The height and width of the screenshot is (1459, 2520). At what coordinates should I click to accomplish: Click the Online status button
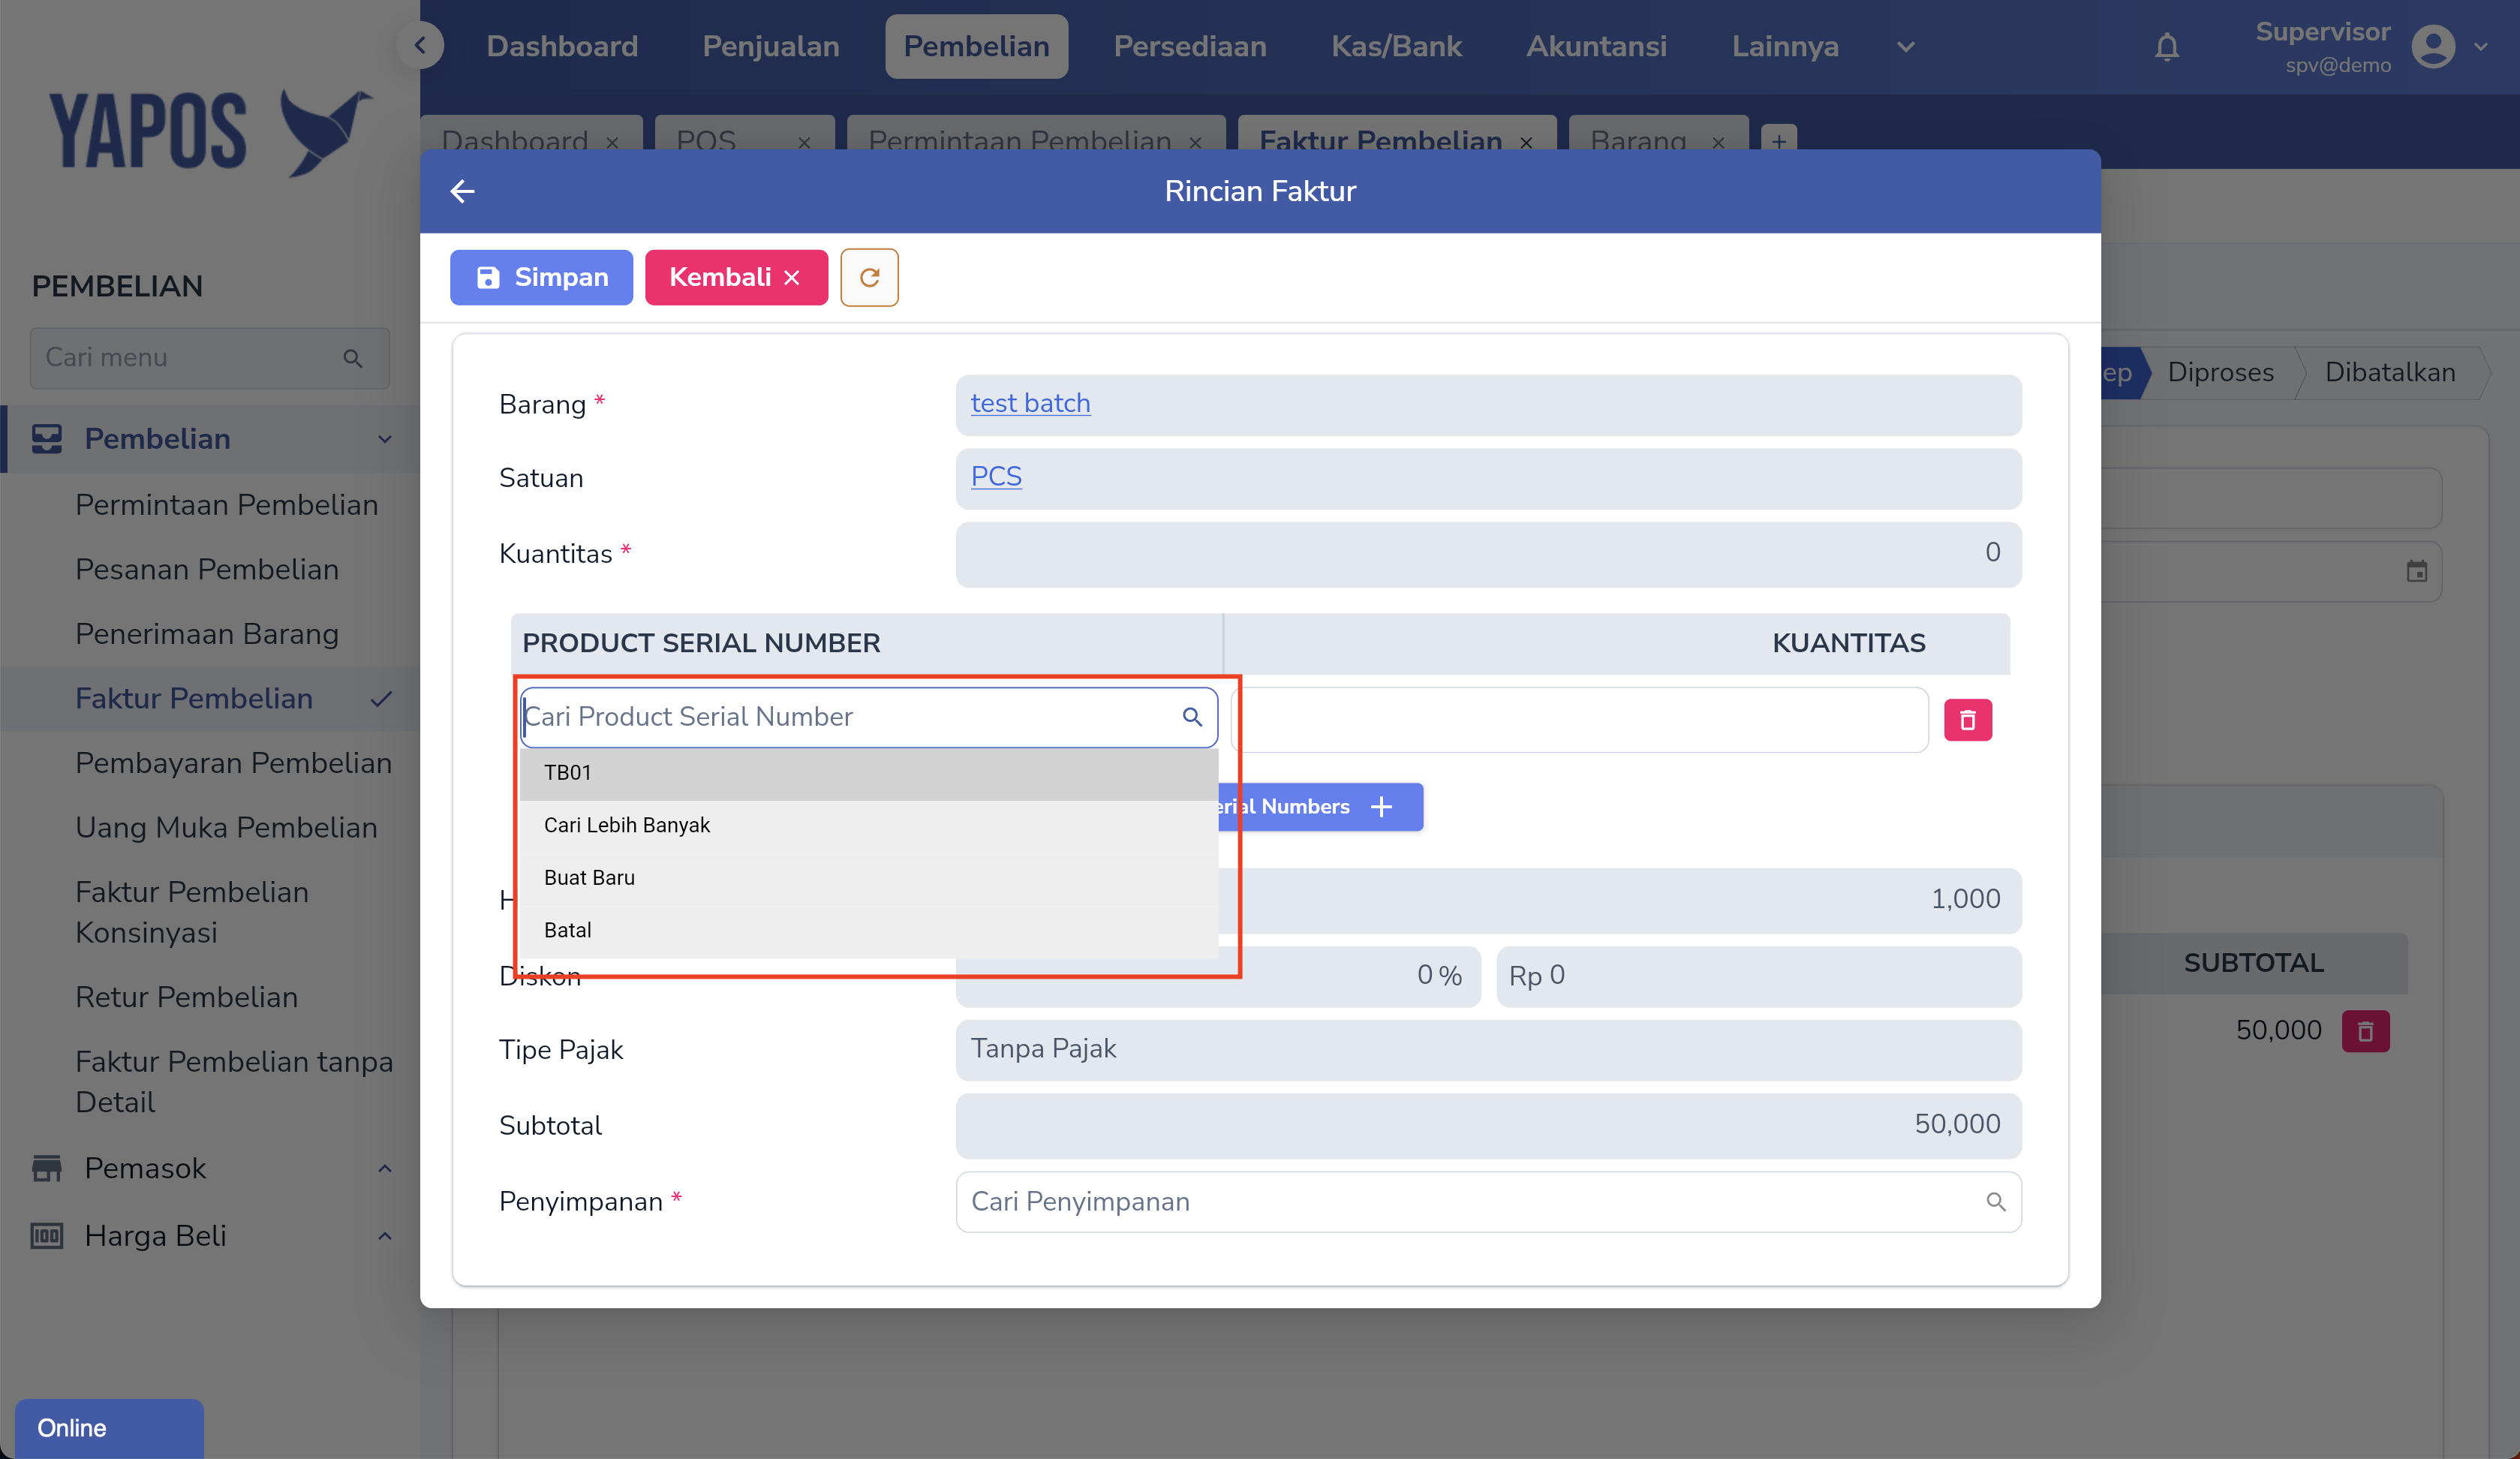click(x=109, y=1428)
